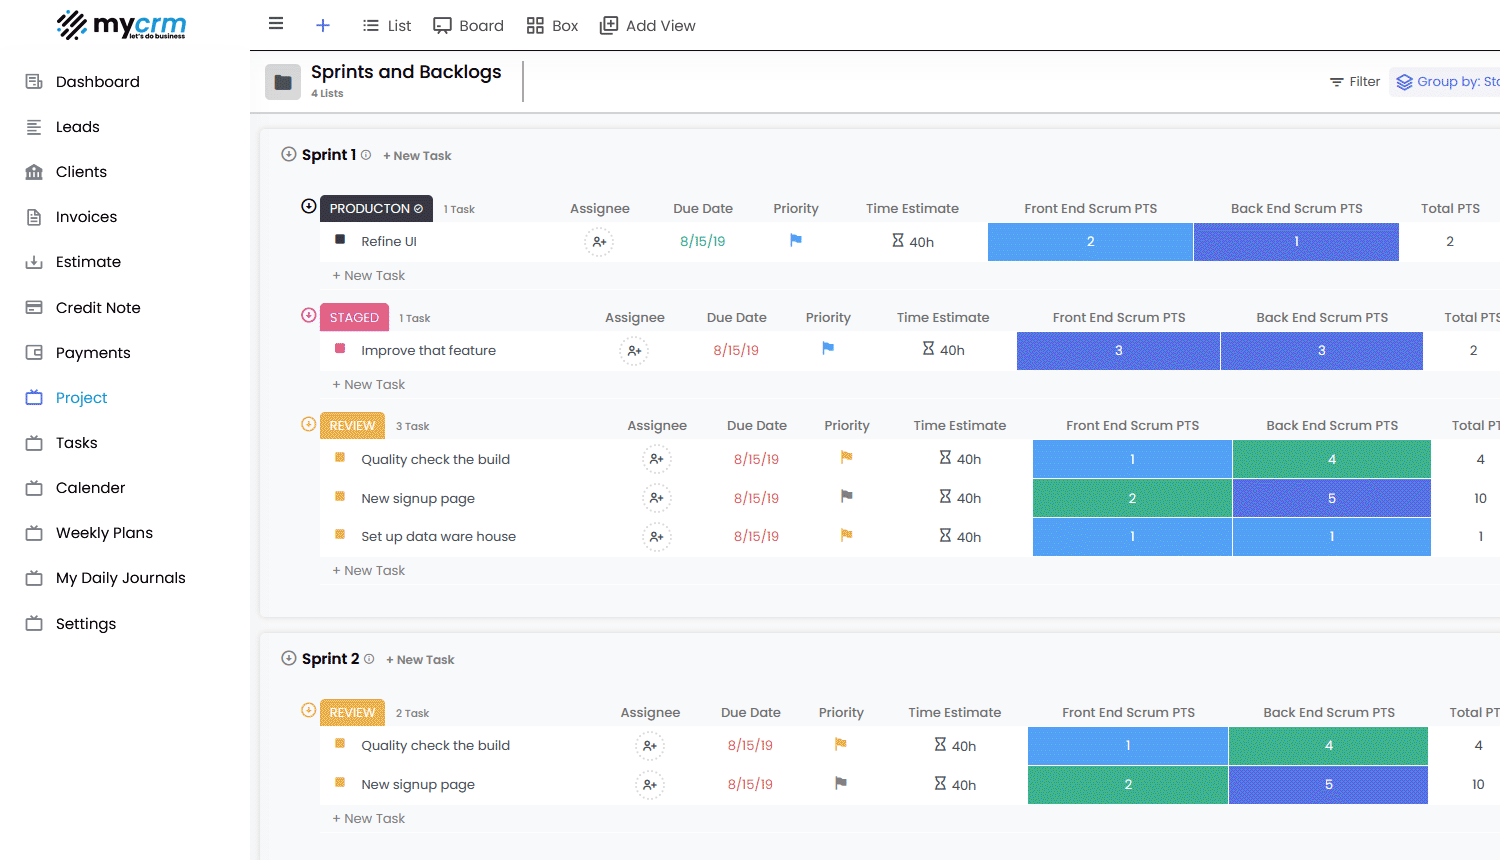Switch to Board view
Screen dimensions: 1500x860
coord(468,25)
